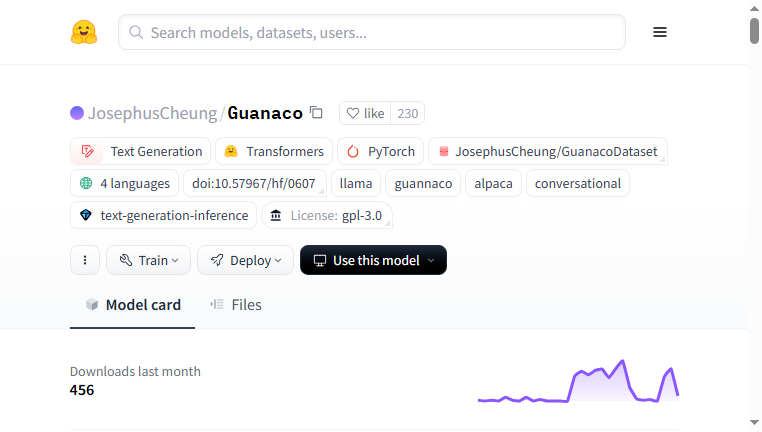Viewport: 762px width, 432px height.
Task: Click the Downloads last month label
Action: point(135,371)
